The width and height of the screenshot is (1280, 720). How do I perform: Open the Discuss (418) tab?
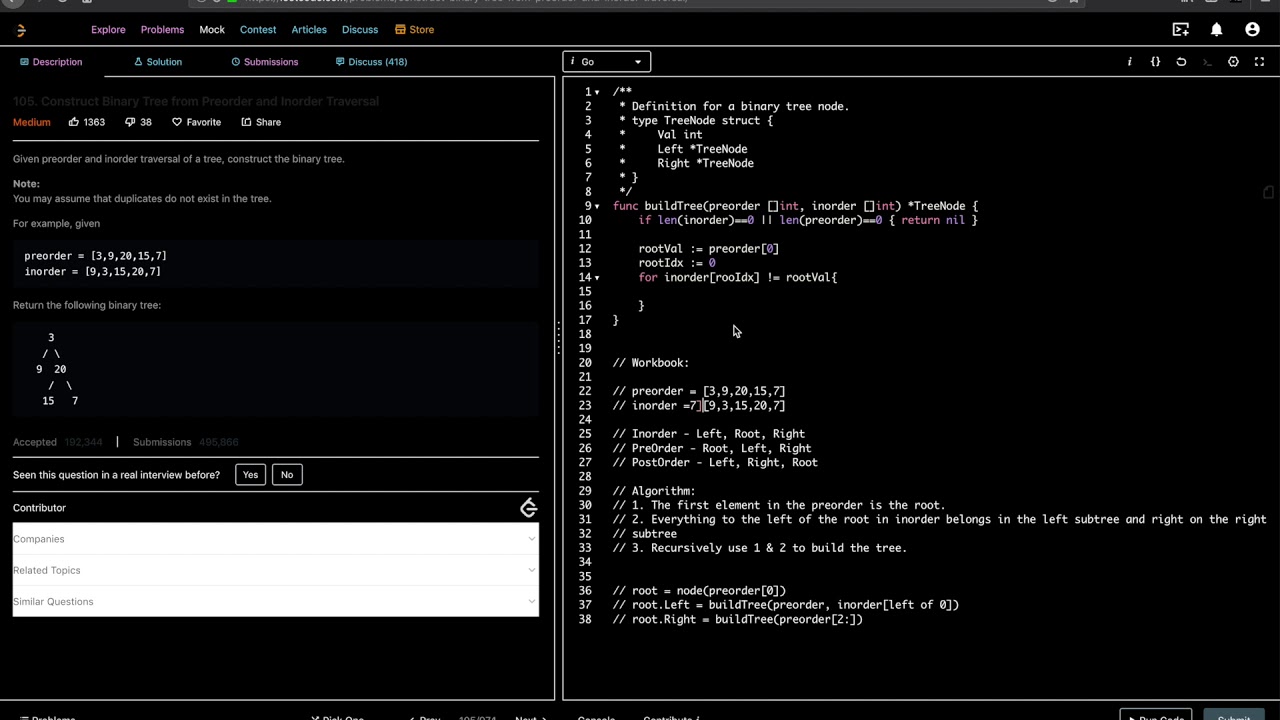[371, 62]
